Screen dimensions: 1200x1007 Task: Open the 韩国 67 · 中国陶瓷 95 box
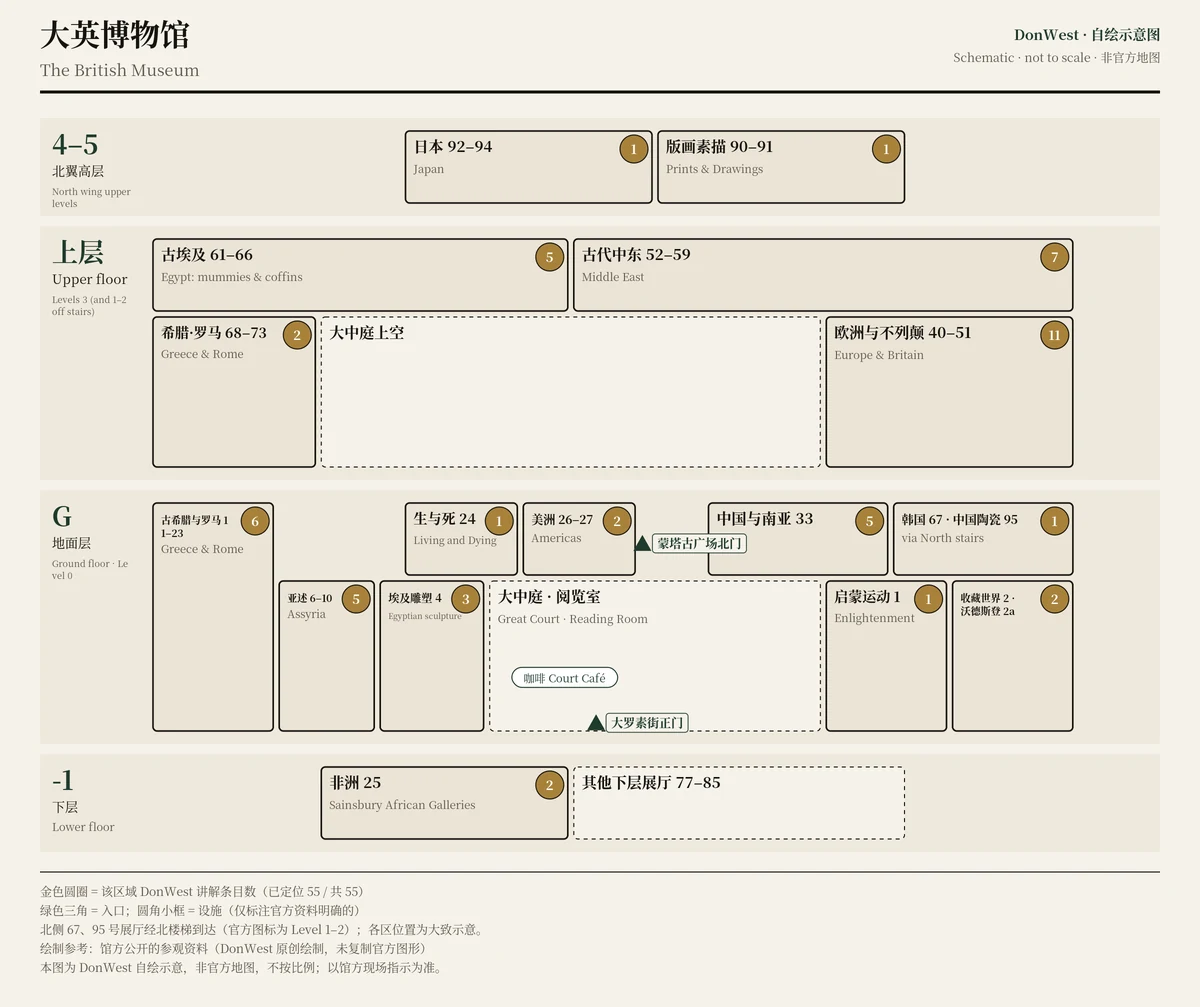(x=983, y=539)
